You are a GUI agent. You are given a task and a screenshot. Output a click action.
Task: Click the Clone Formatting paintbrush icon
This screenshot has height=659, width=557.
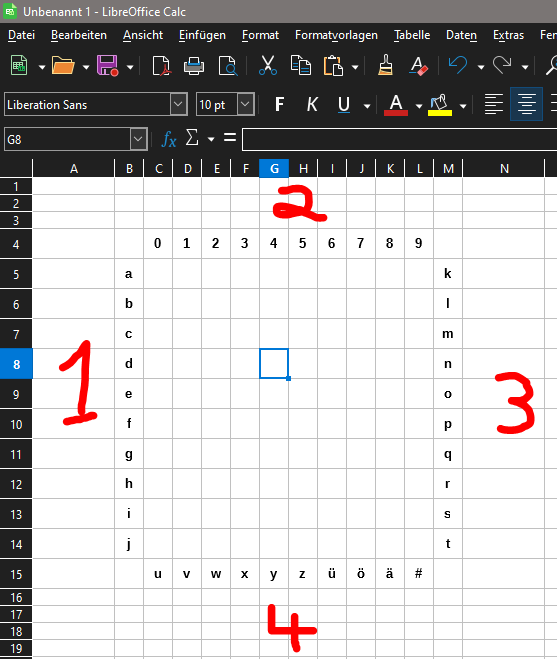point(385,66)
